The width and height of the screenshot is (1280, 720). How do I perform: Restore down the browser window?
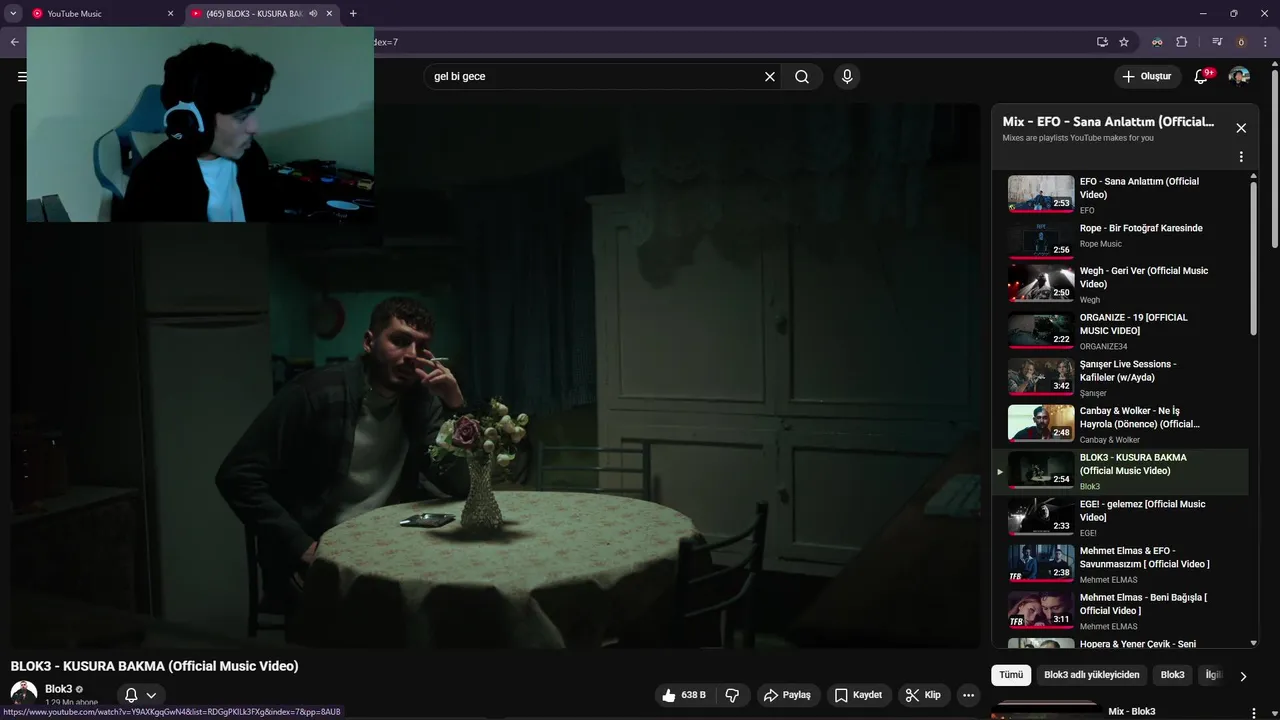tap(1233, 14)
